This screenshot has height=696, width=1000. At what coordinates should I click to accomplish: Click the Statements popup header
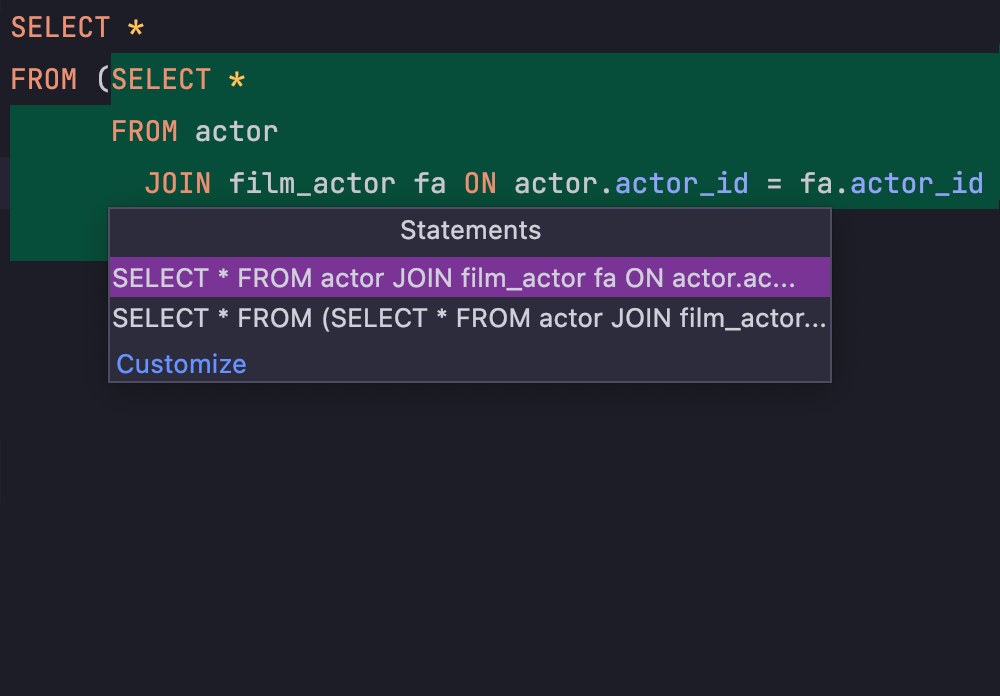pos(470,230)
